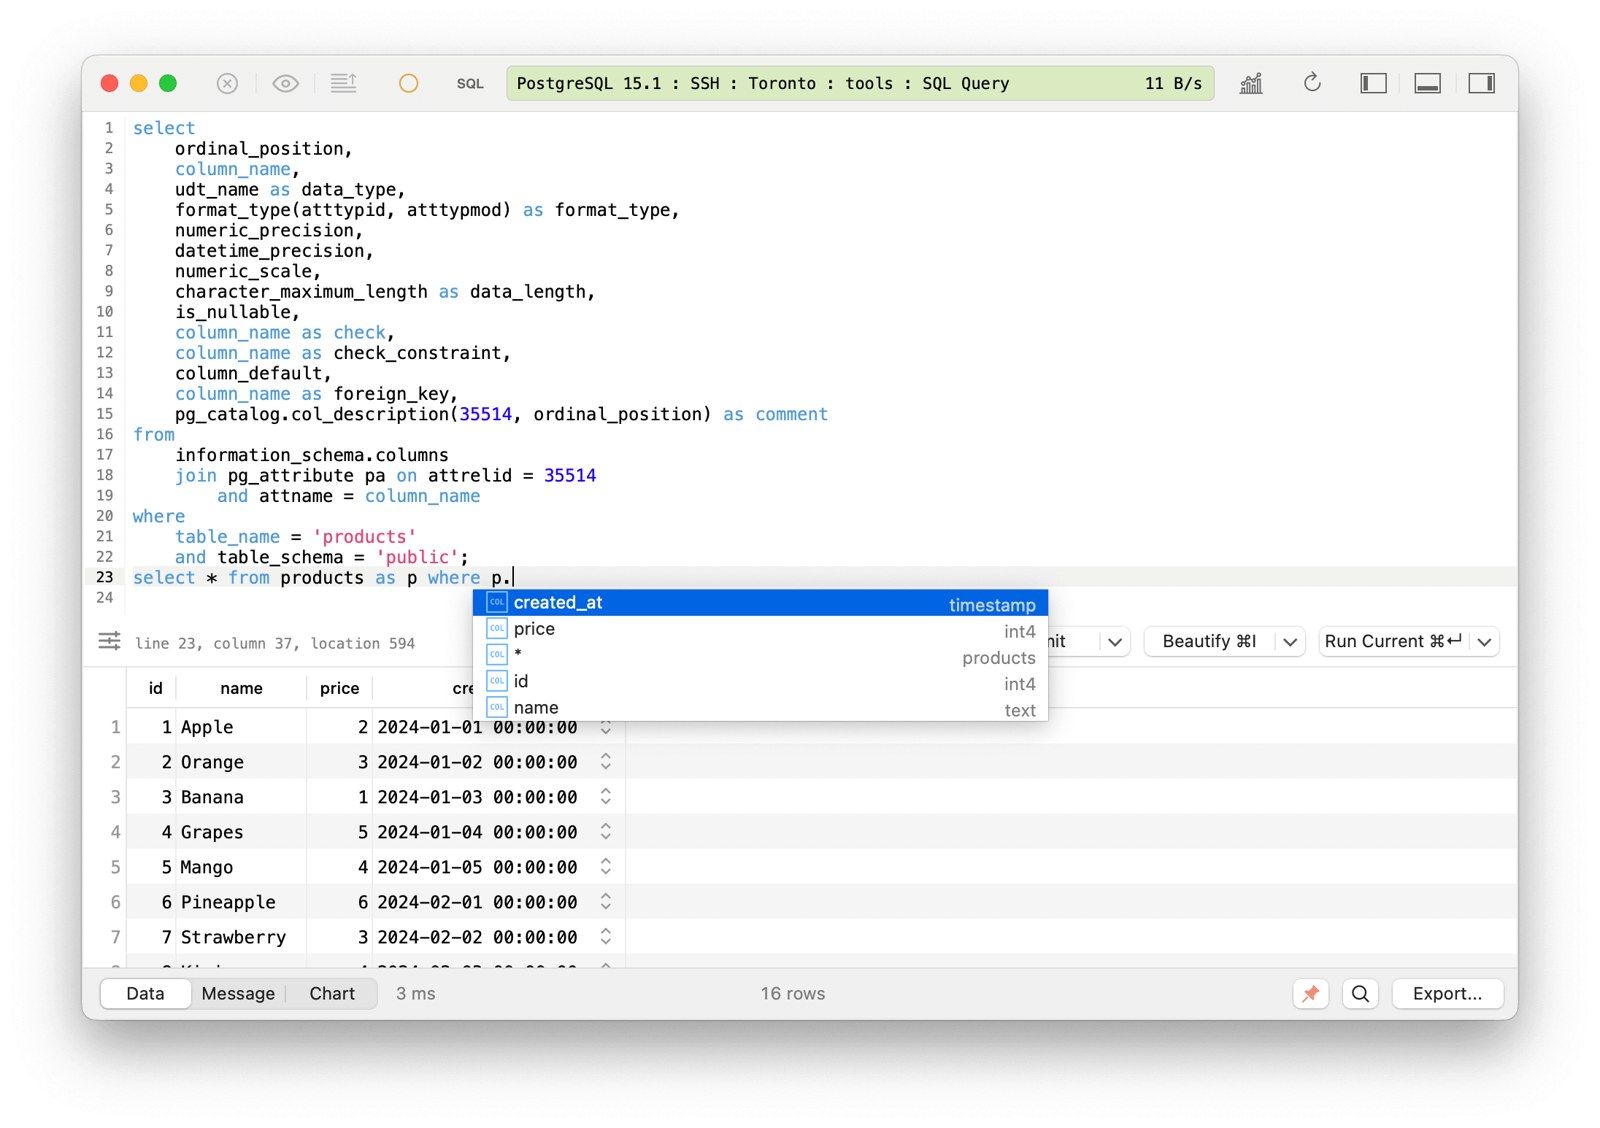The width and height of the screenshot is (1600, 1128).
Task: Open the limit dropdown chevron
Action: (1115, 642)
